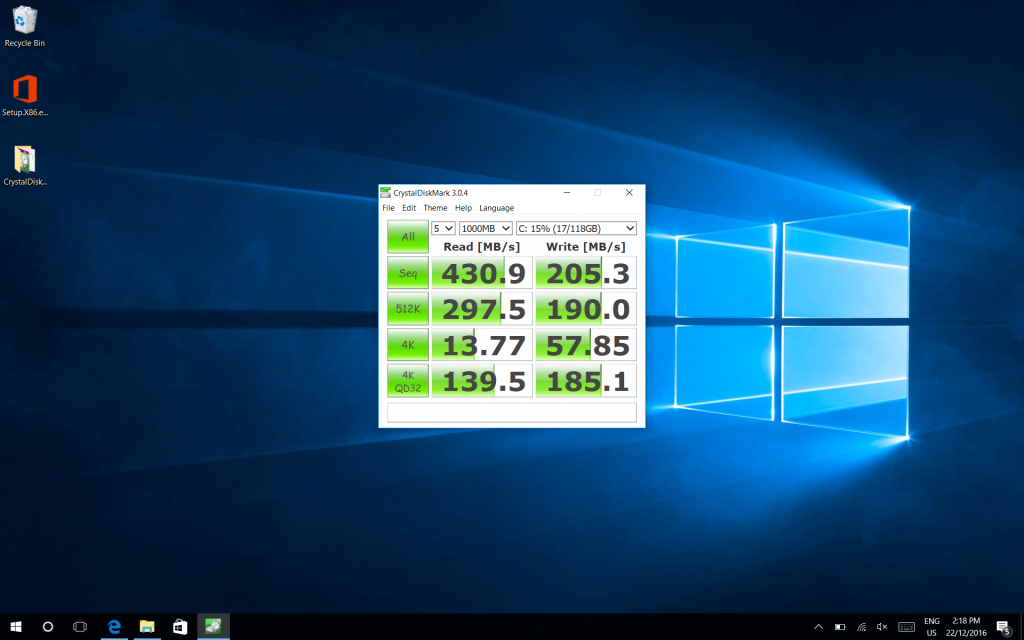
Task: Click the CrystalDiskMark title bar app icon
Action: pyautogui.click(x=385, y=193)
